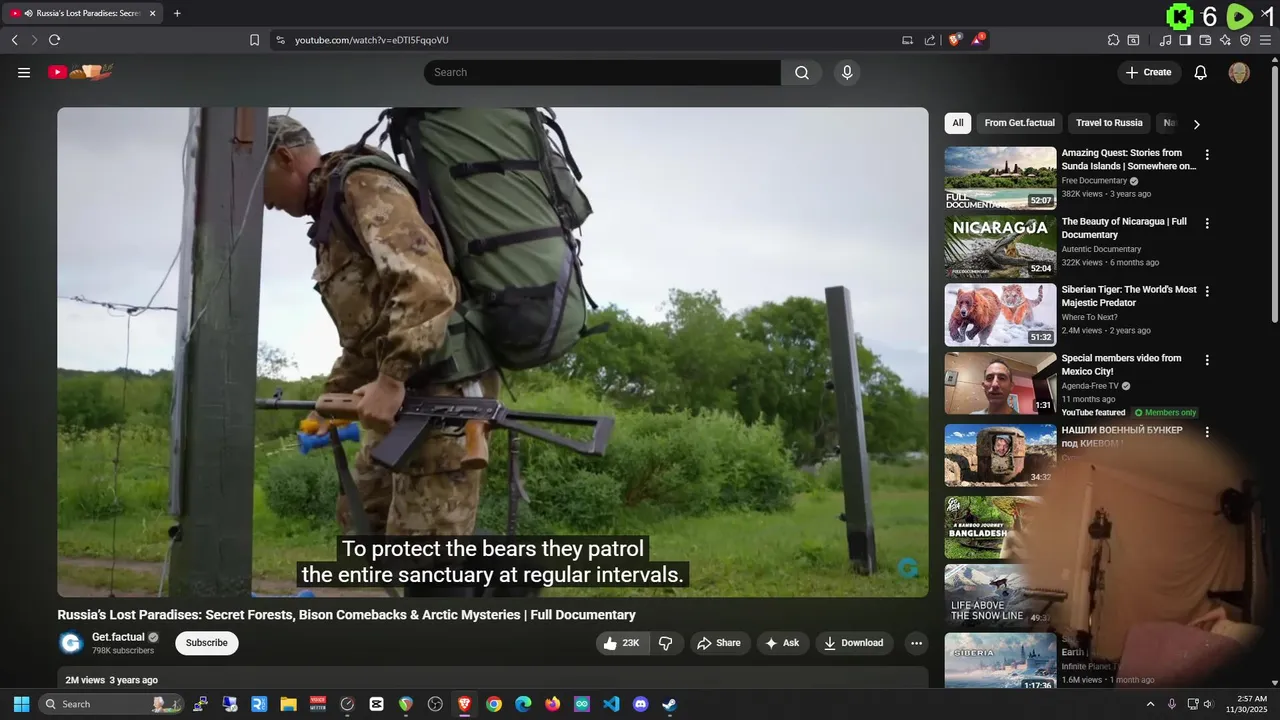The image size is (1280, 720).
Task: Show hidden system tray icons
Action: point(1150,704)
